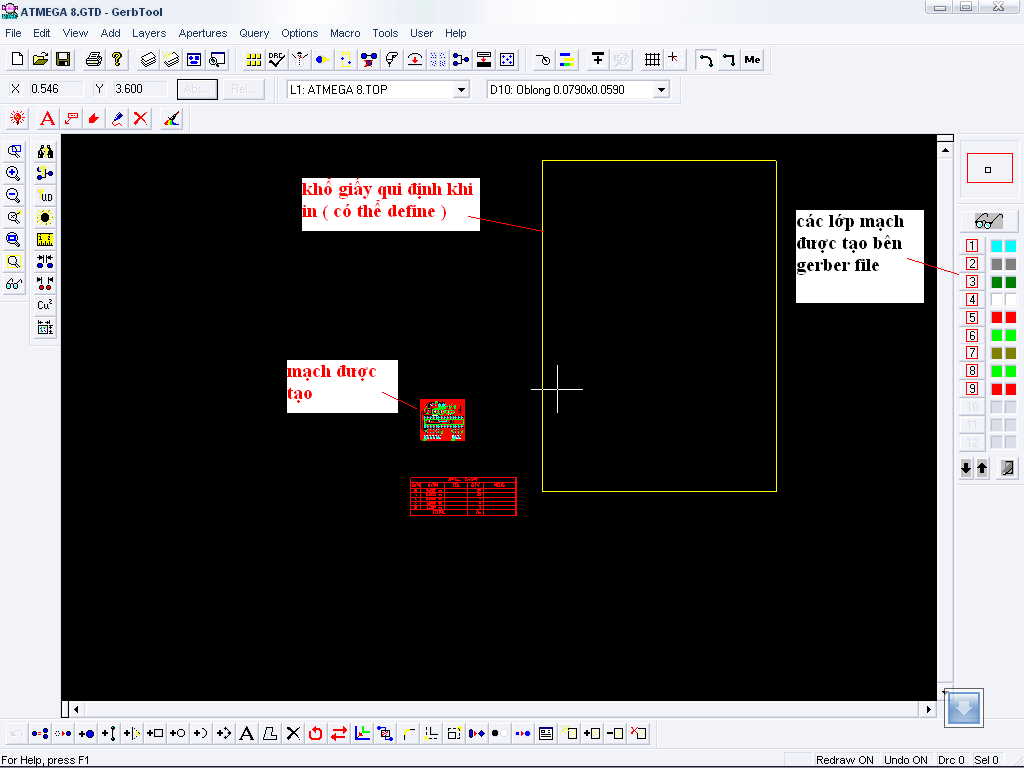This screenshot has width=1024, height=768.
Task: Click the overview thumbnail with red rectangle
Action: click(989, 169)
